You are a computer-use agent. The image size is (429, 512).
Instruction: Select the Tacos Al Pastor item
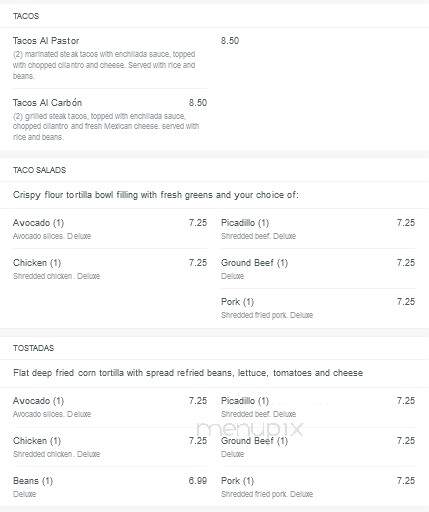pyautogui.click(x=46, y=41)
